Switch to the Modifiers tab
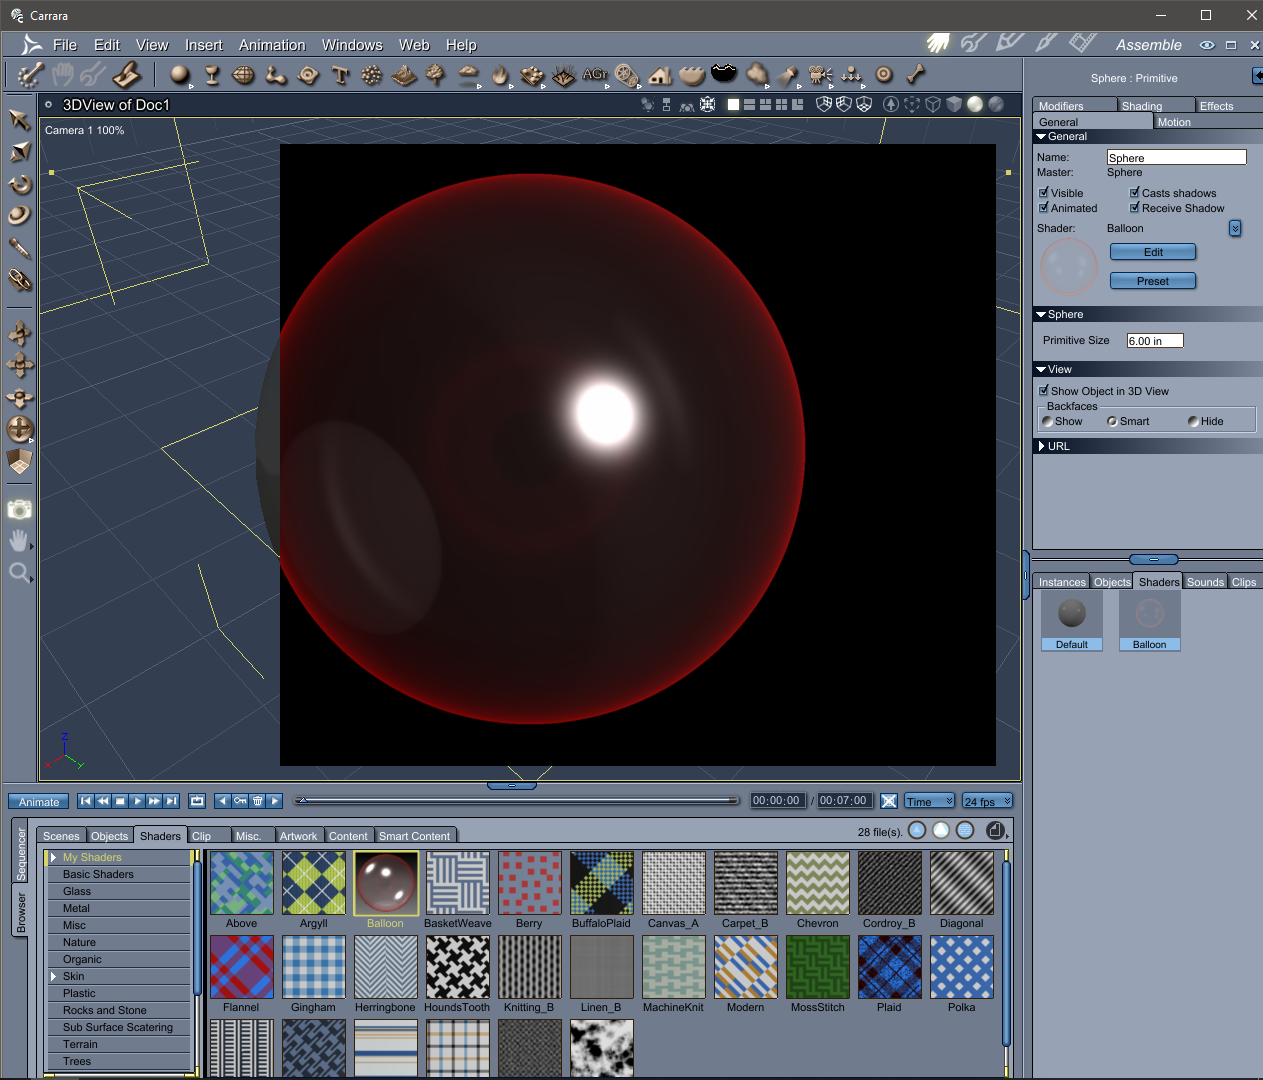 (1075, 105)
